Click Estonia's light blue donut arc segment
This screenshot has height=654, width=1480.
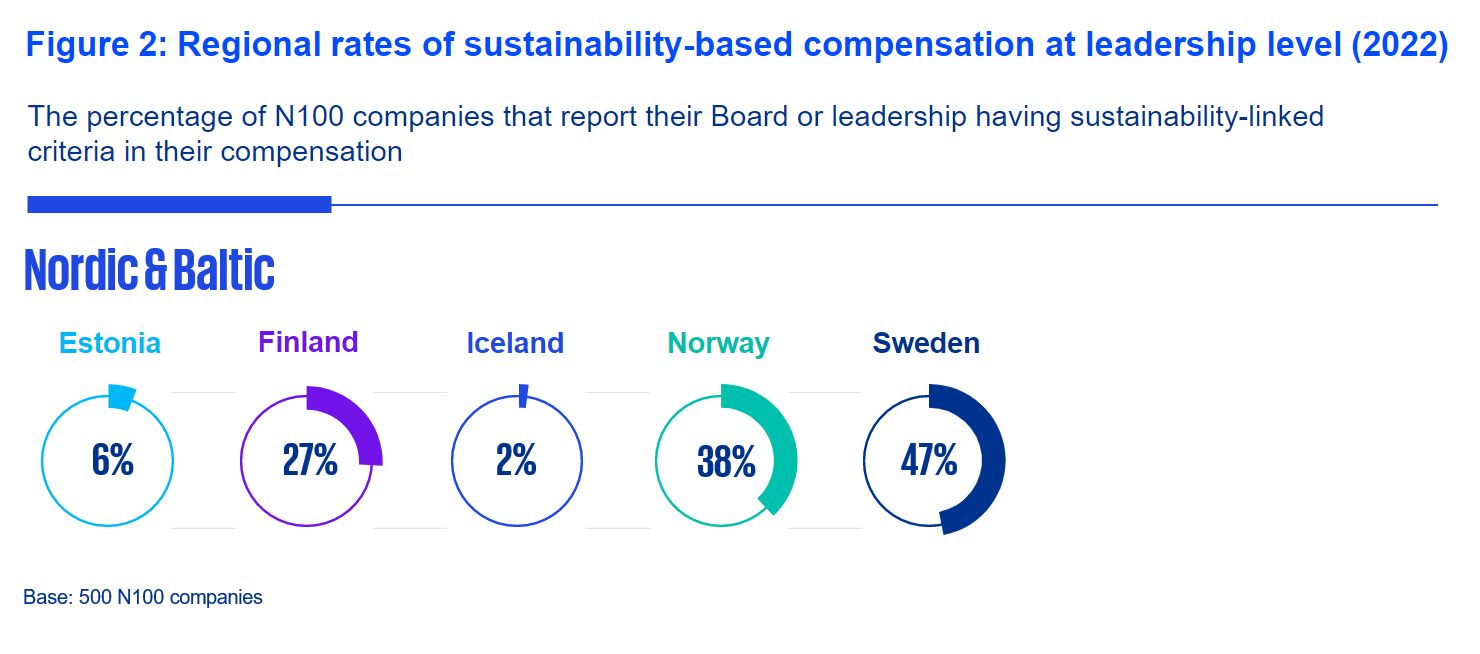tap(120, 397)
